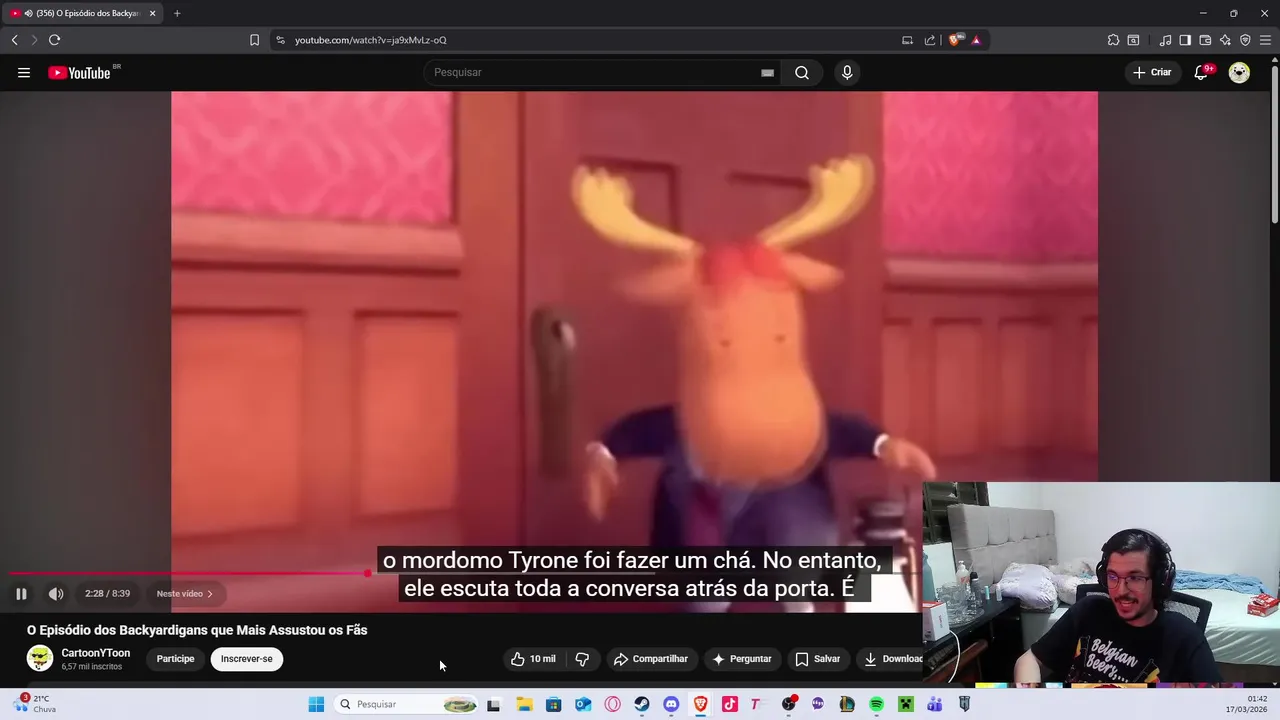Open YouTube notifications bell
1280x720 pixels.
1202,72
